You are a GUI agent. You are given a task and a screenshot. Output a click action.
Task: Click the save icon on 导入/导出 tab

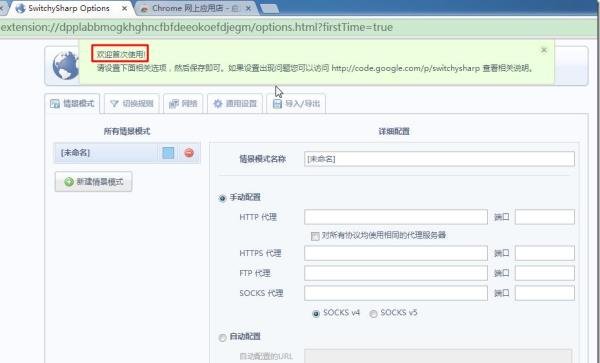(x=277, y=104)
